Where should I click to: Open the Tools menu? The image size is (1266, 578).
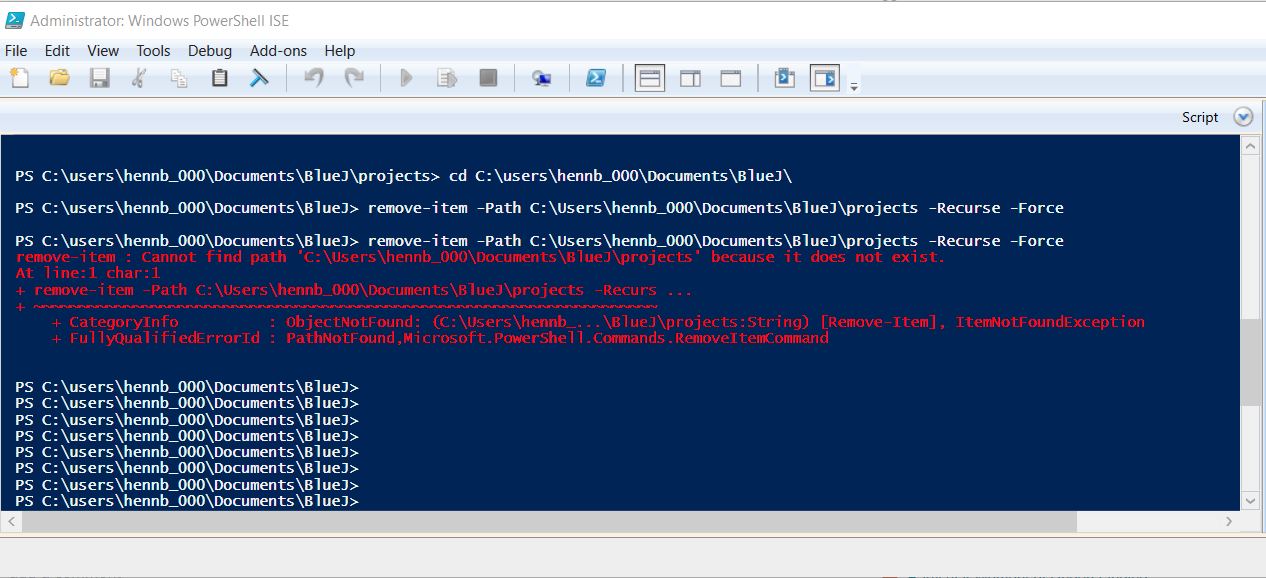tap(154, 51)
